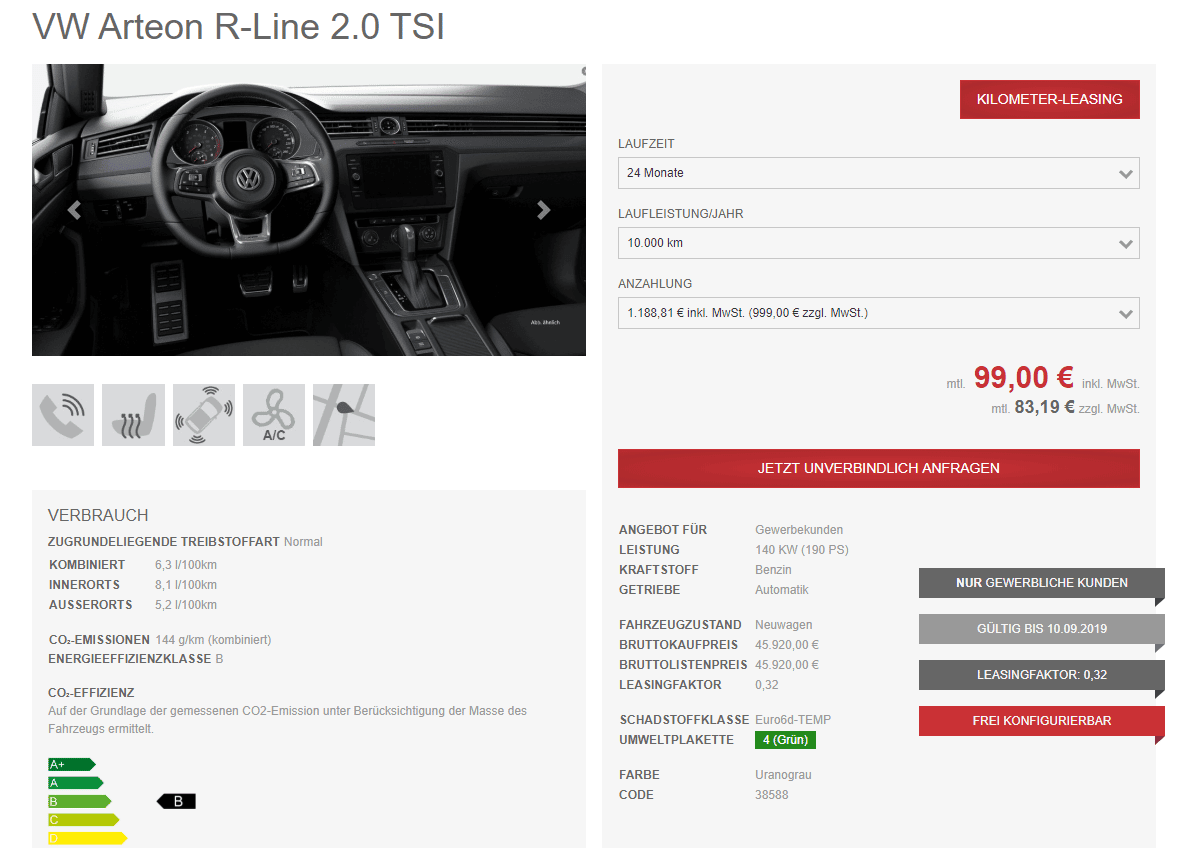The height and width of the screenshot is (848, 1179).
Task: Open the Laufzeit dropdown showing 24 Monate
Action: point(878,173)
